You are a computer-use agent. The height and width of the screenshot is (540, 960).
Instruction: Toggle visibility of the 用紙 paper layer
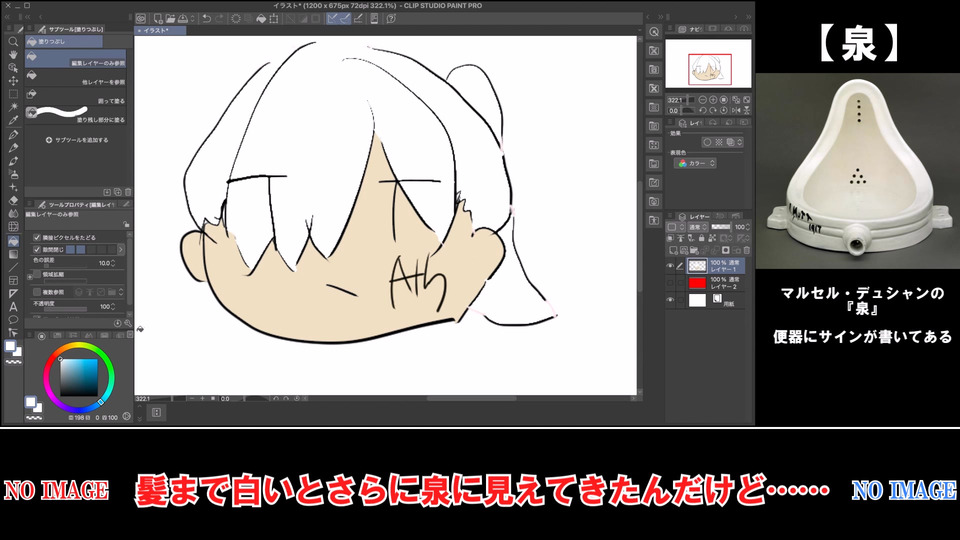670,300
